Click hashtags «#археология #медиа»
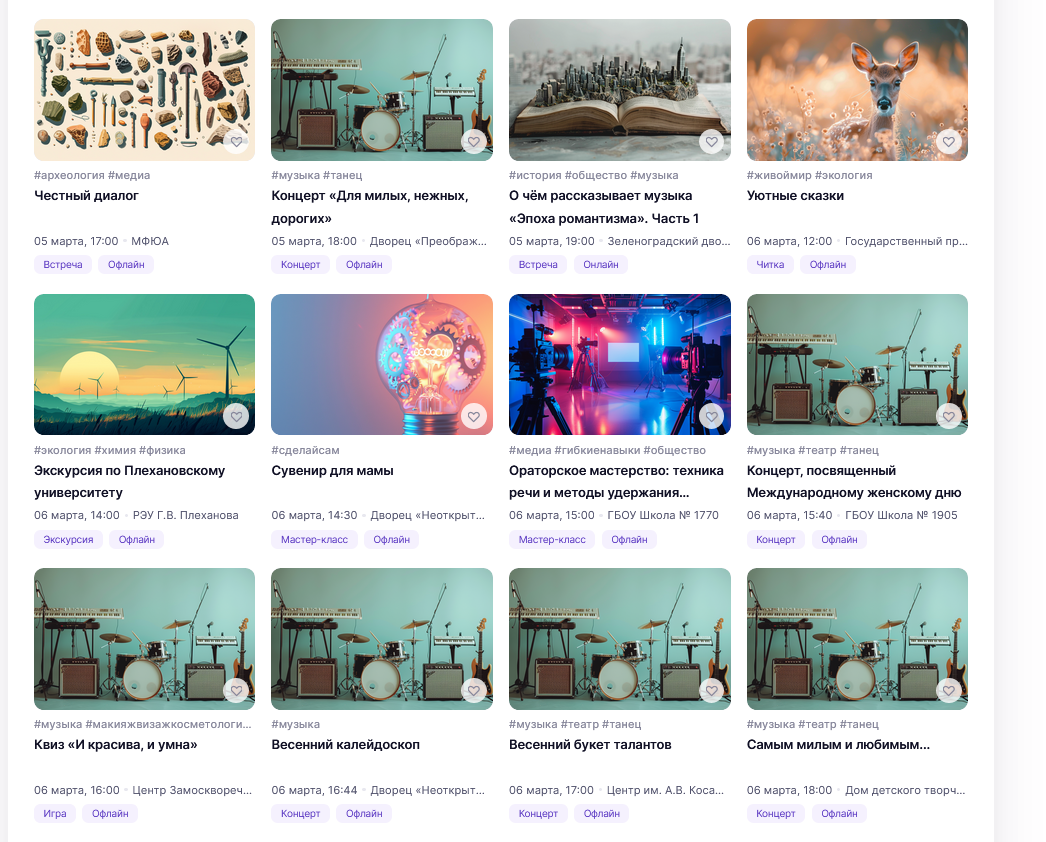This screenshot has height=842, width=1046. click(x=92, y=175)
